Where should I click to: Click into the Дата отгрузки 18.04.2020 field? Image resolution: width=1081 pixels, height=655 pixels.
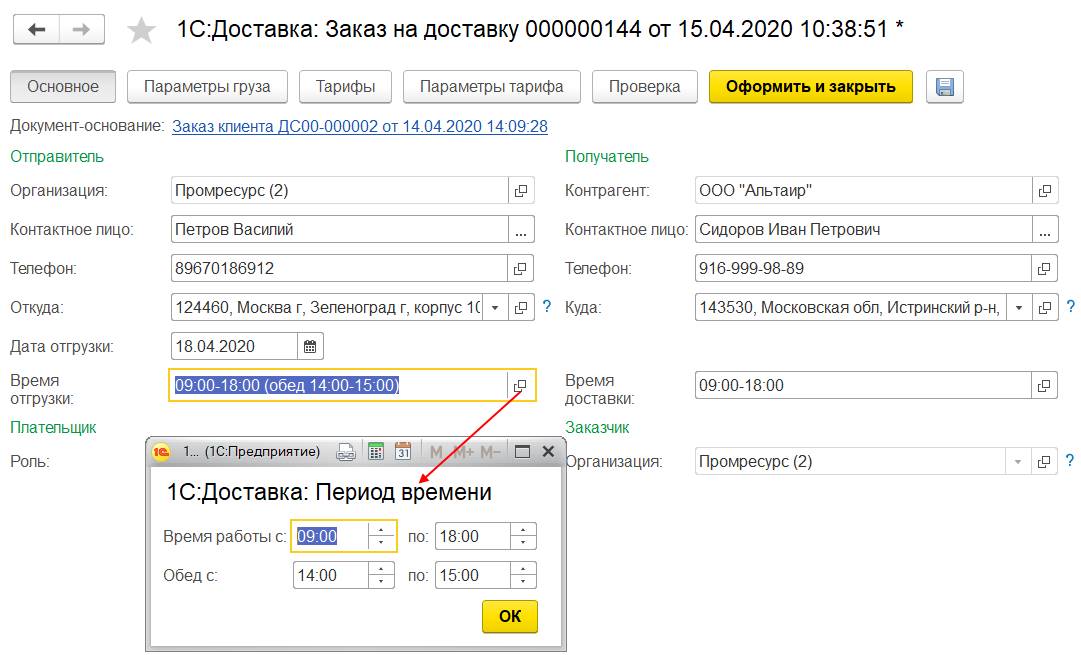[x=234, y=347]
